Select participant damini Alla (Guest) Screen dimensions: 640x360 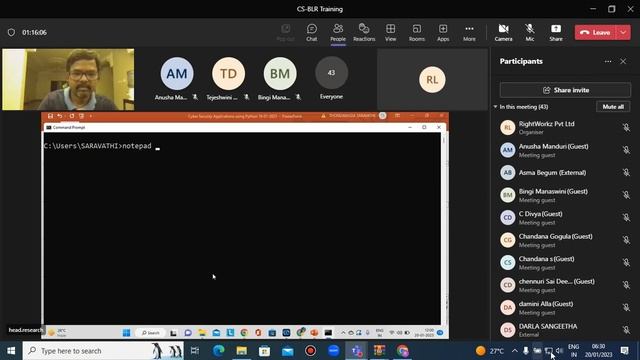click(565, 307)
